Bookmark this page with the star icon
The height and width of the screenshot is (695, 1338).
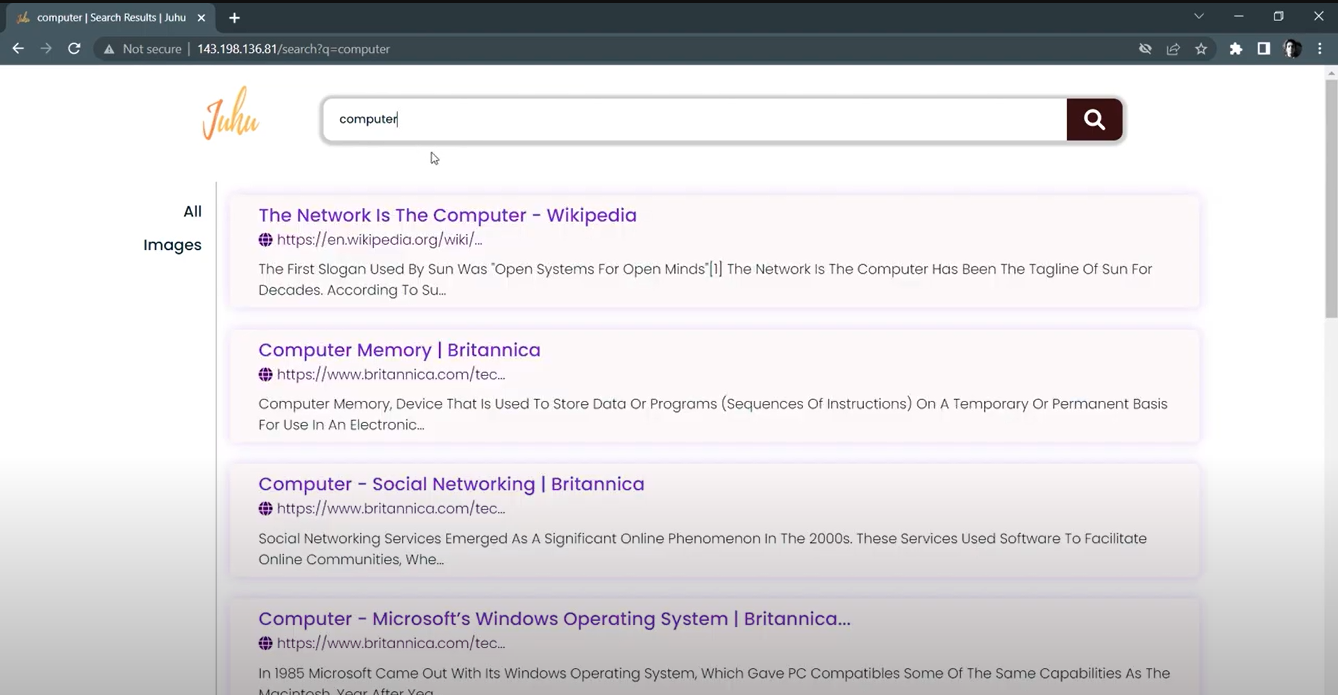[x=1201, y=49]
